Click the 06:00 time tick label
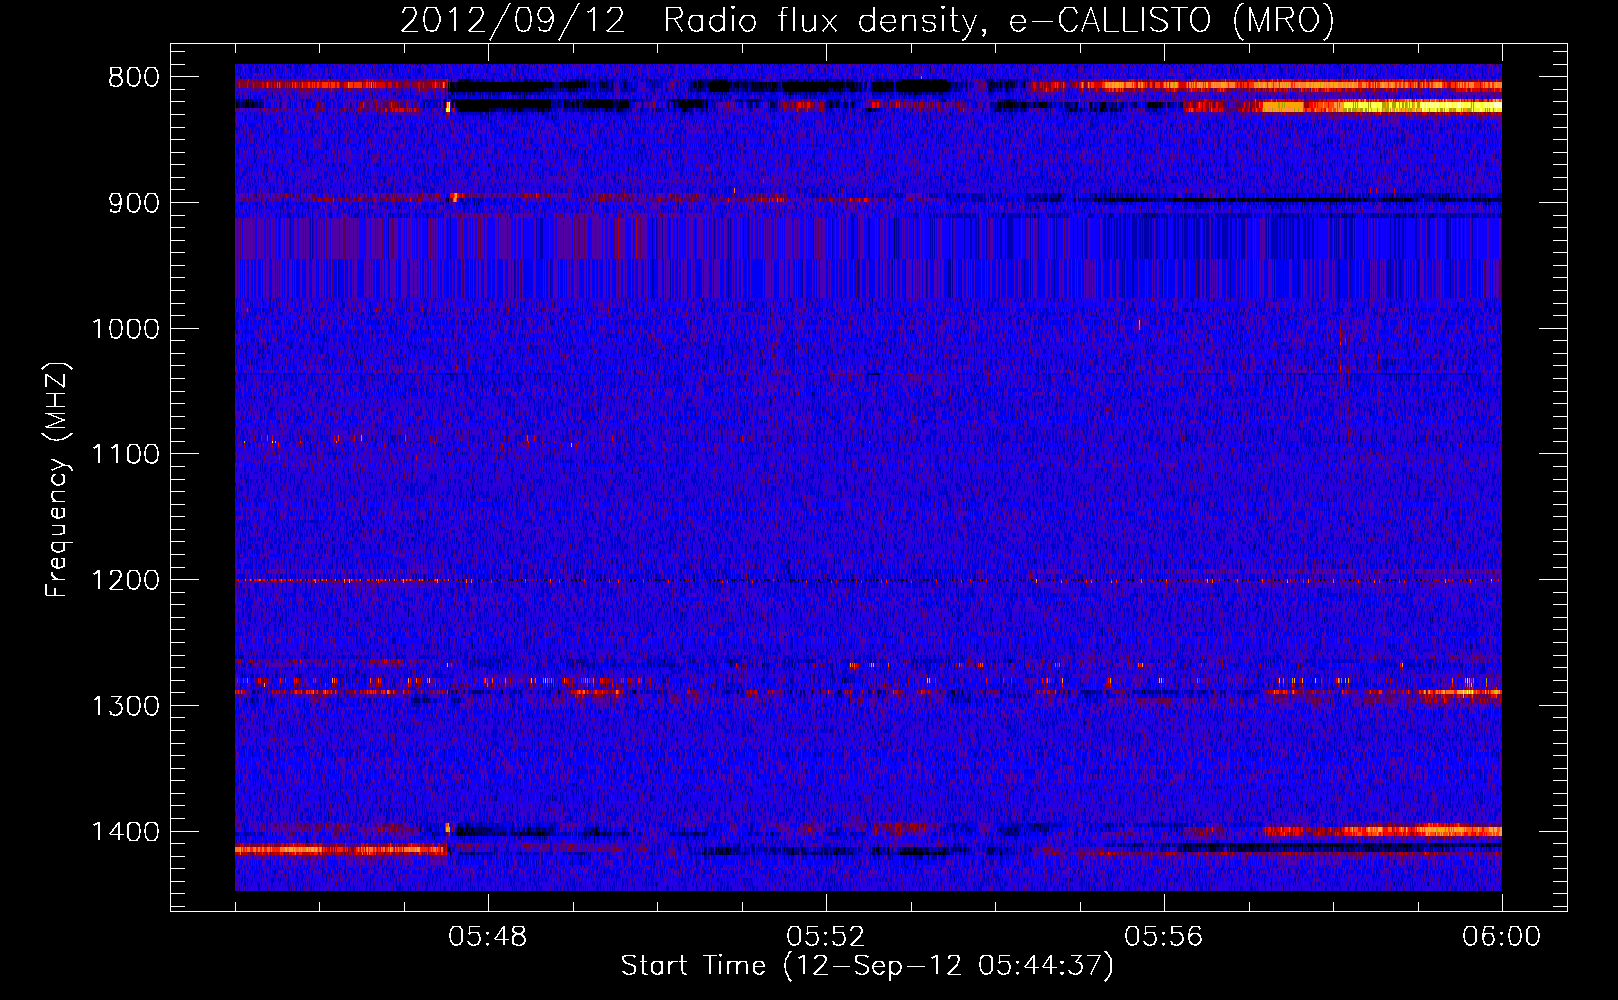1618x1000 pixels. point(1501,937)
